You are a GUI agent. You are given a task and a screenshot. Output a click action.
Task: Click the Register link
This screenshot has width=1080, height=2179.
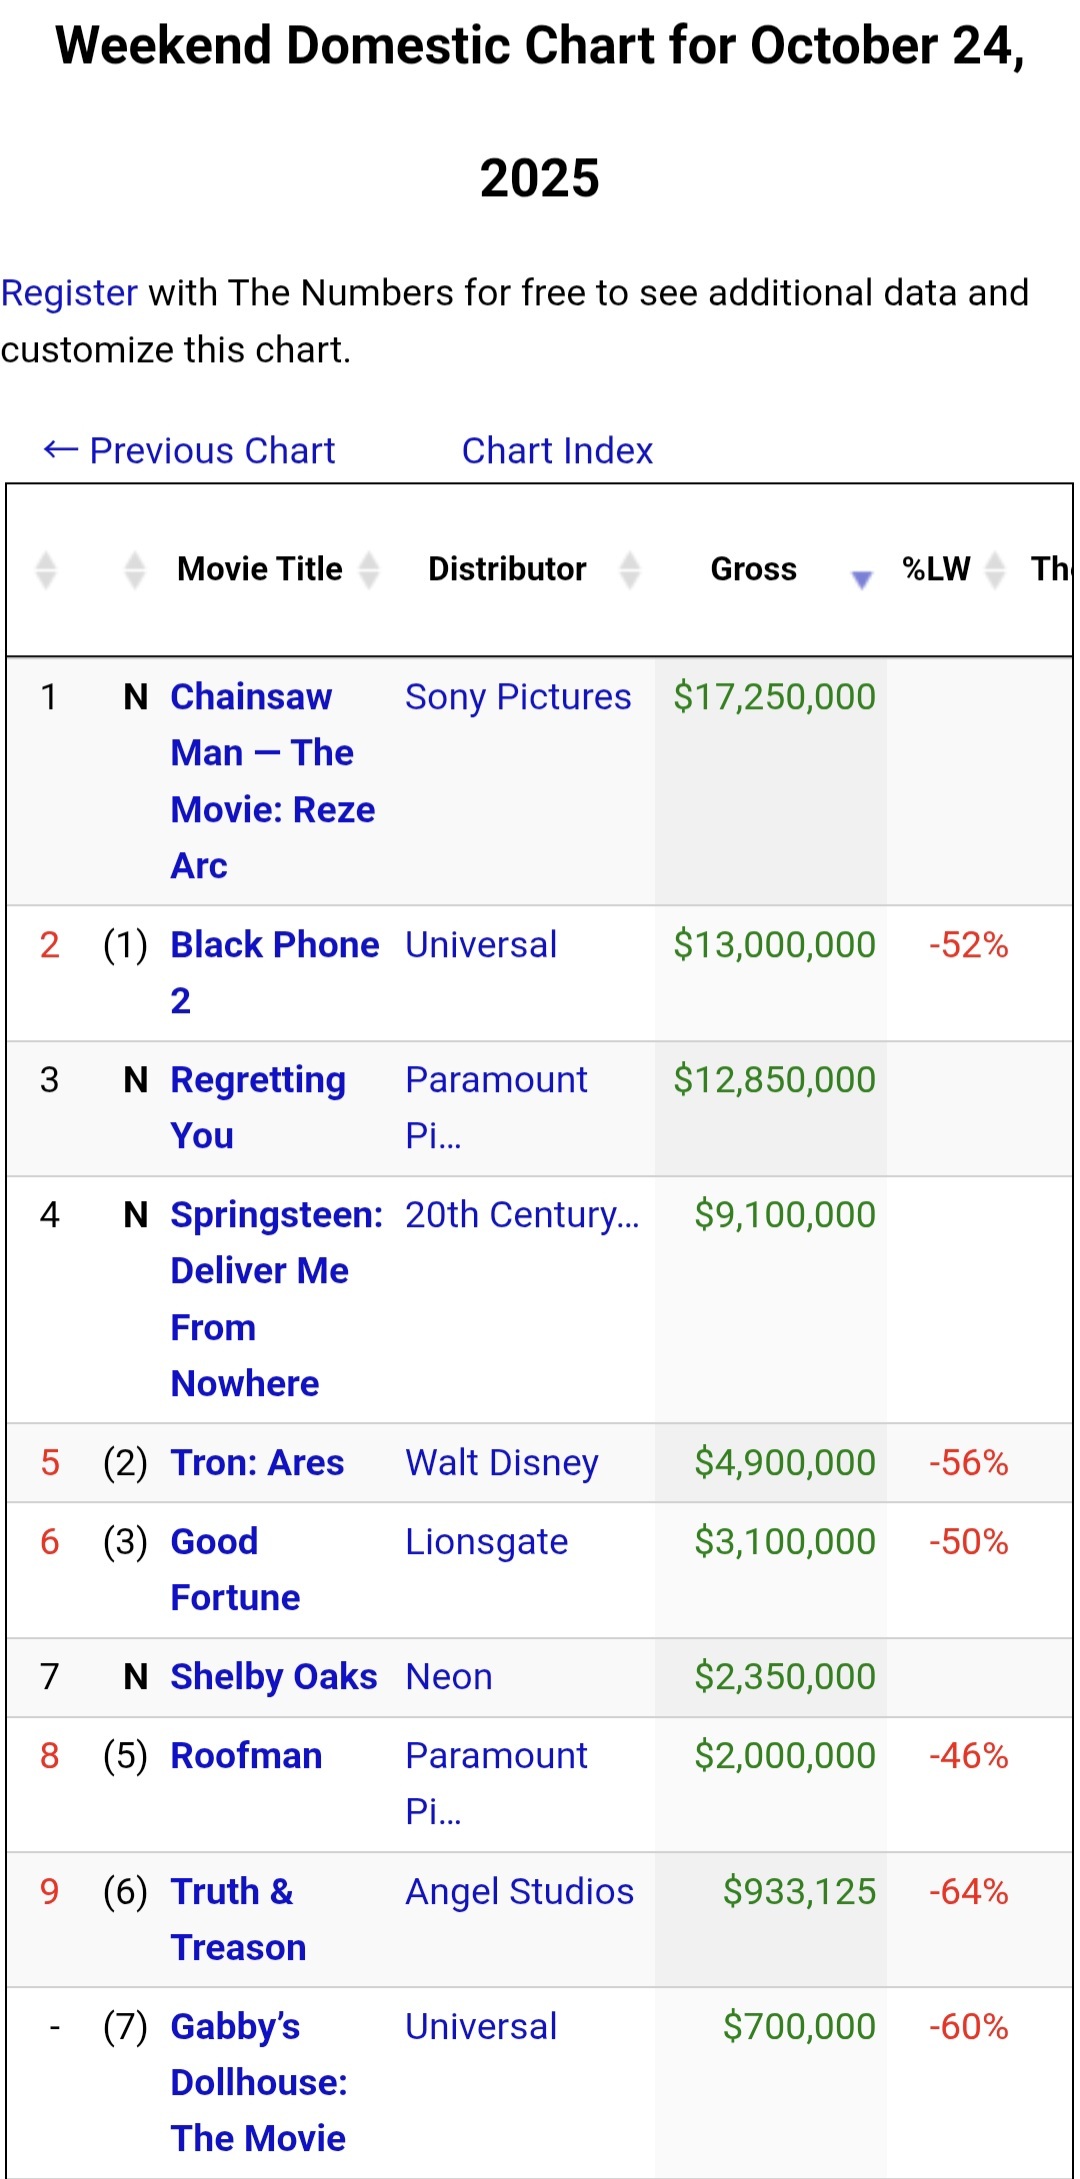click(69, 293)
